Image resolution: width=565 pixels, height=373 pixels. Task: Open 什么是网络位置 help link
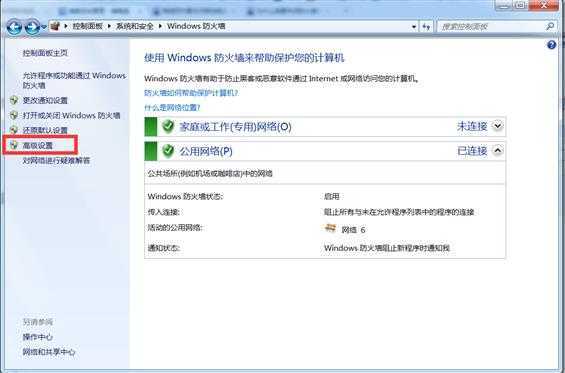[x=172, y=107]
